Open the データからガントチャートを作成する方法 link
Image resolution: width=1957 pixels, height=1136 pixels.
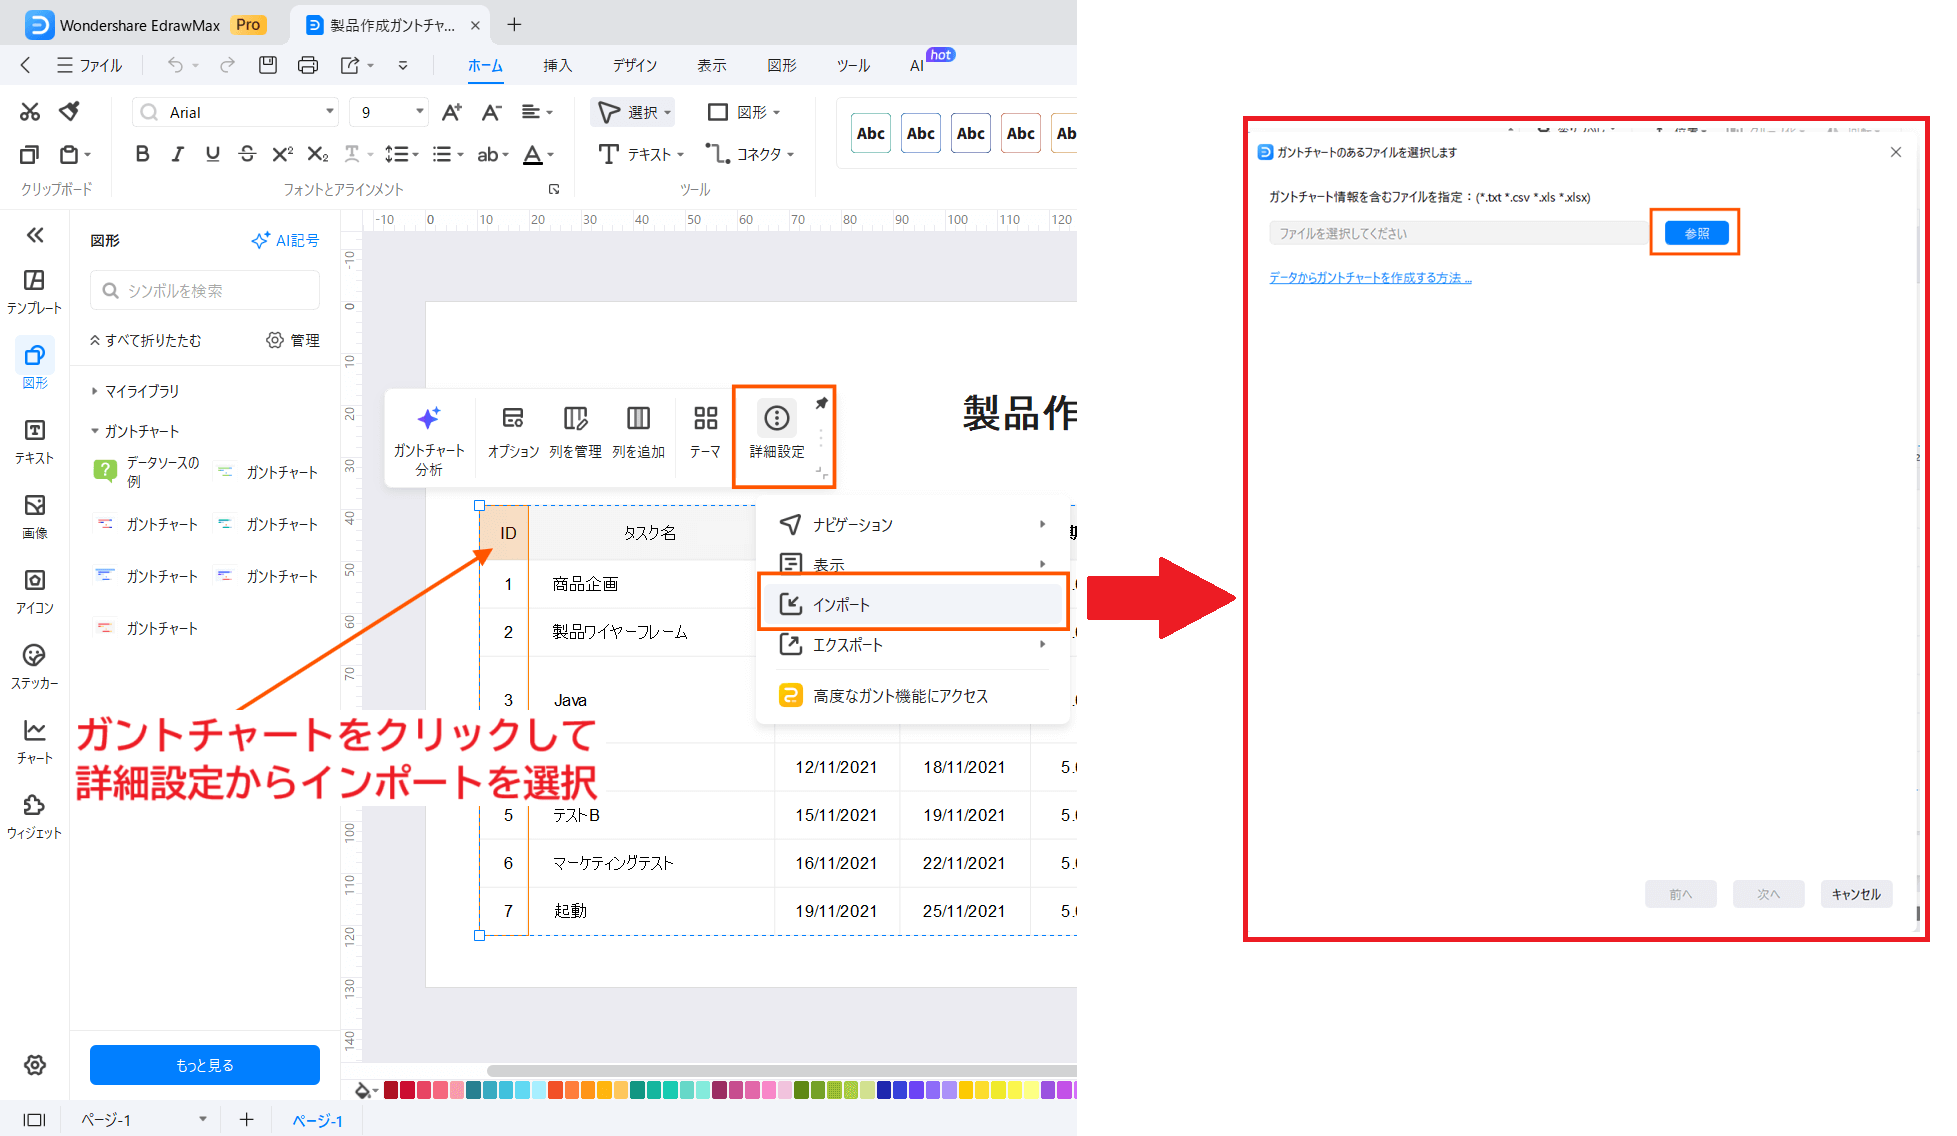[x=1369, y=277]
